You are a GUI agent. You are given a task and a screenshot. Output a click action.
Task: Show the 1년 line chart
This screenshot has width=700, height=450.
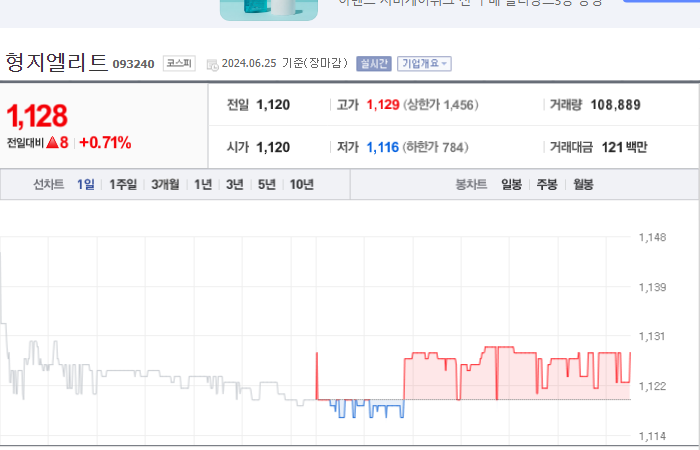click(203, 184)
